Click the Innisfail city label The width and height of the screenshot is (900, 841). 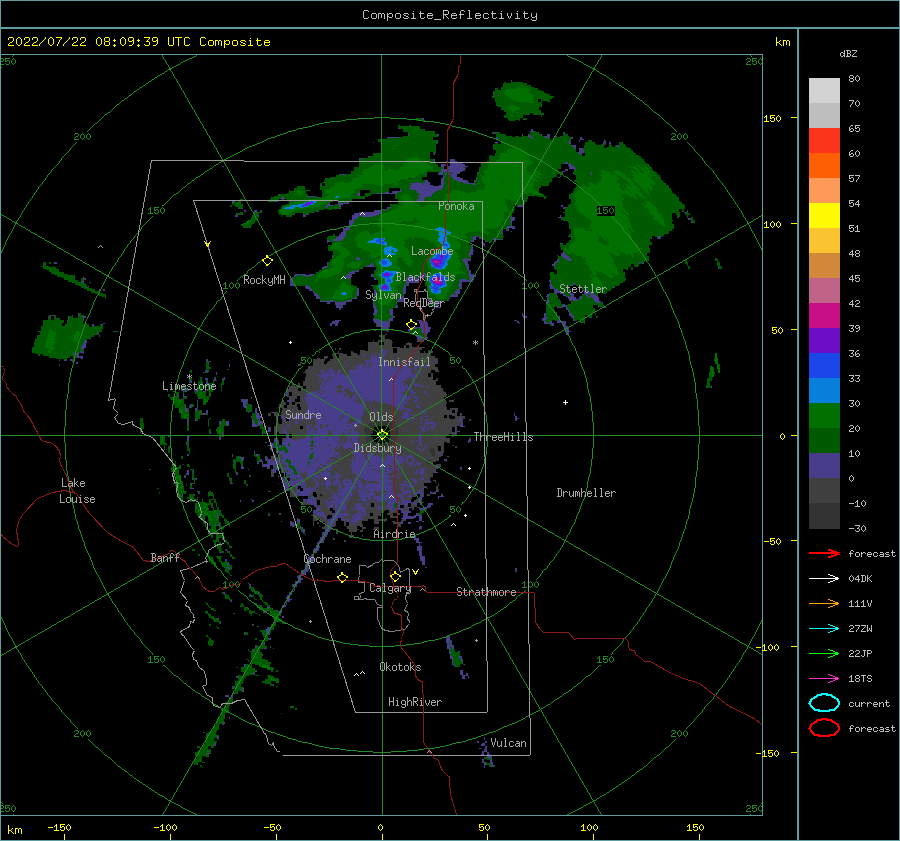tap(404, 362)
